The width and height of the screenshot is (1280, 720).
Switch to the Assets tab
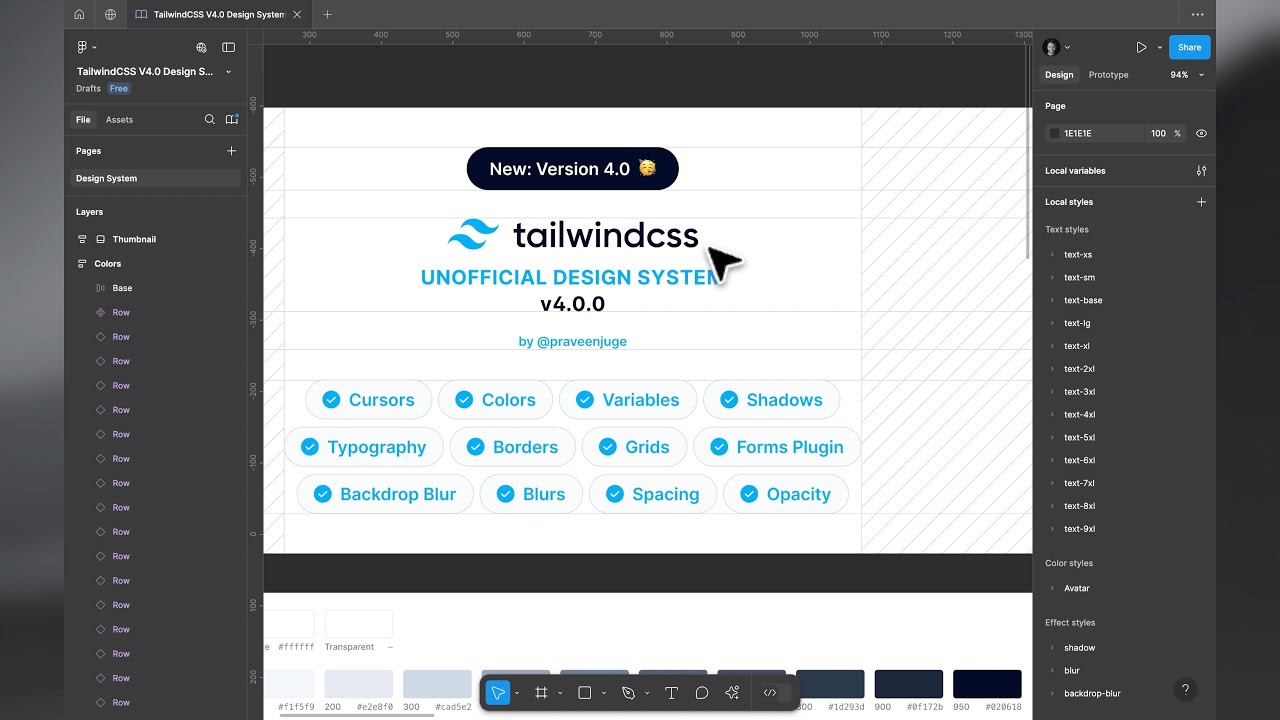[x=119, y=119]
